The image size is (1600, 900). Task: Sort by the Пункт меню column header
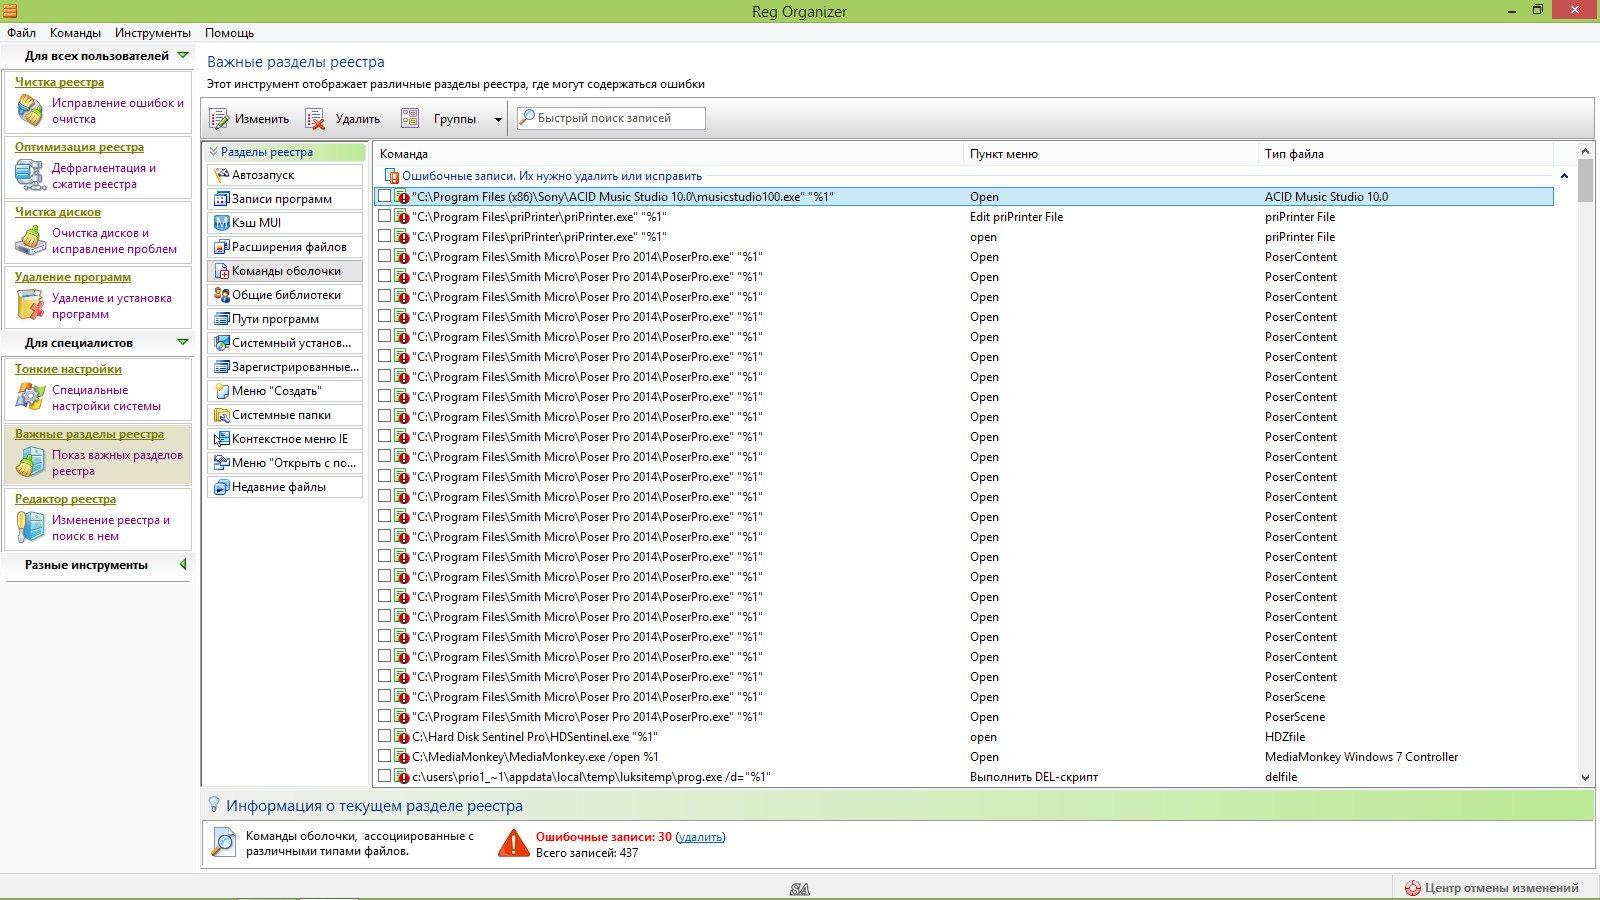coord(1110,154)
